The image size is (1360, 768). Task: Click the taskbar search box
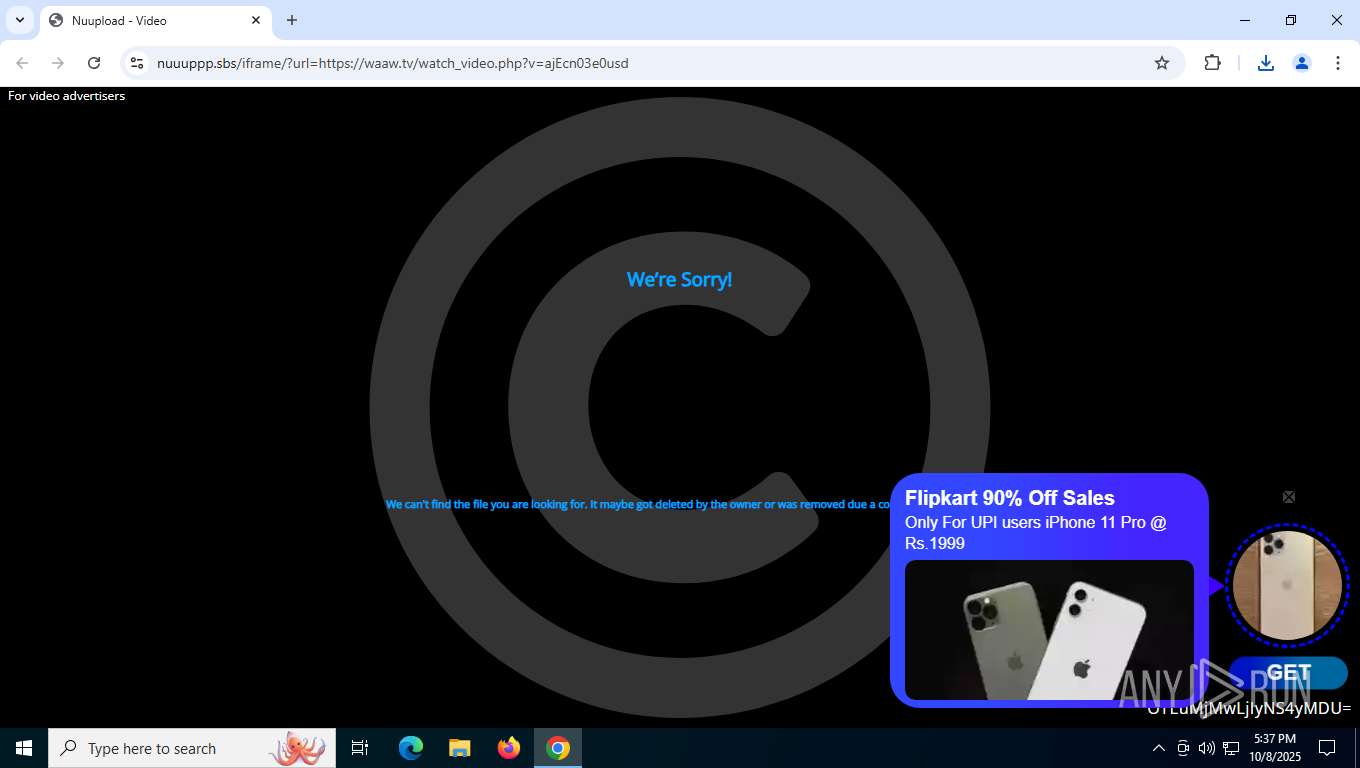pyautogui.click(x=192, y=748)
